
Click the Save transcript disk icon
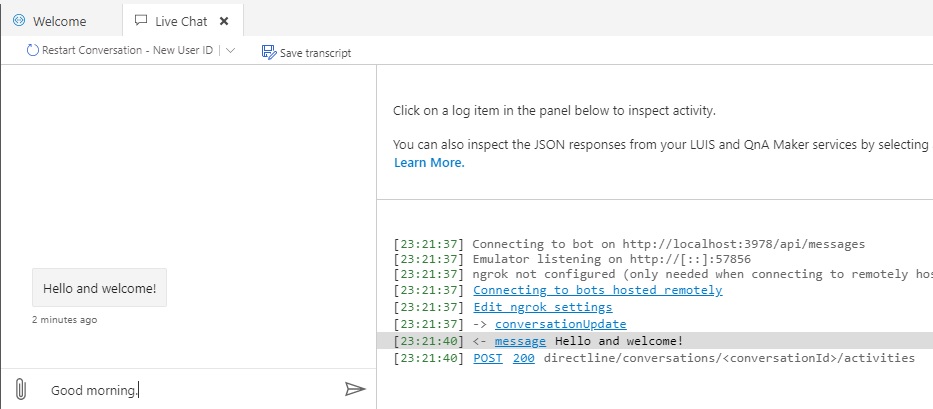point(268,52)
